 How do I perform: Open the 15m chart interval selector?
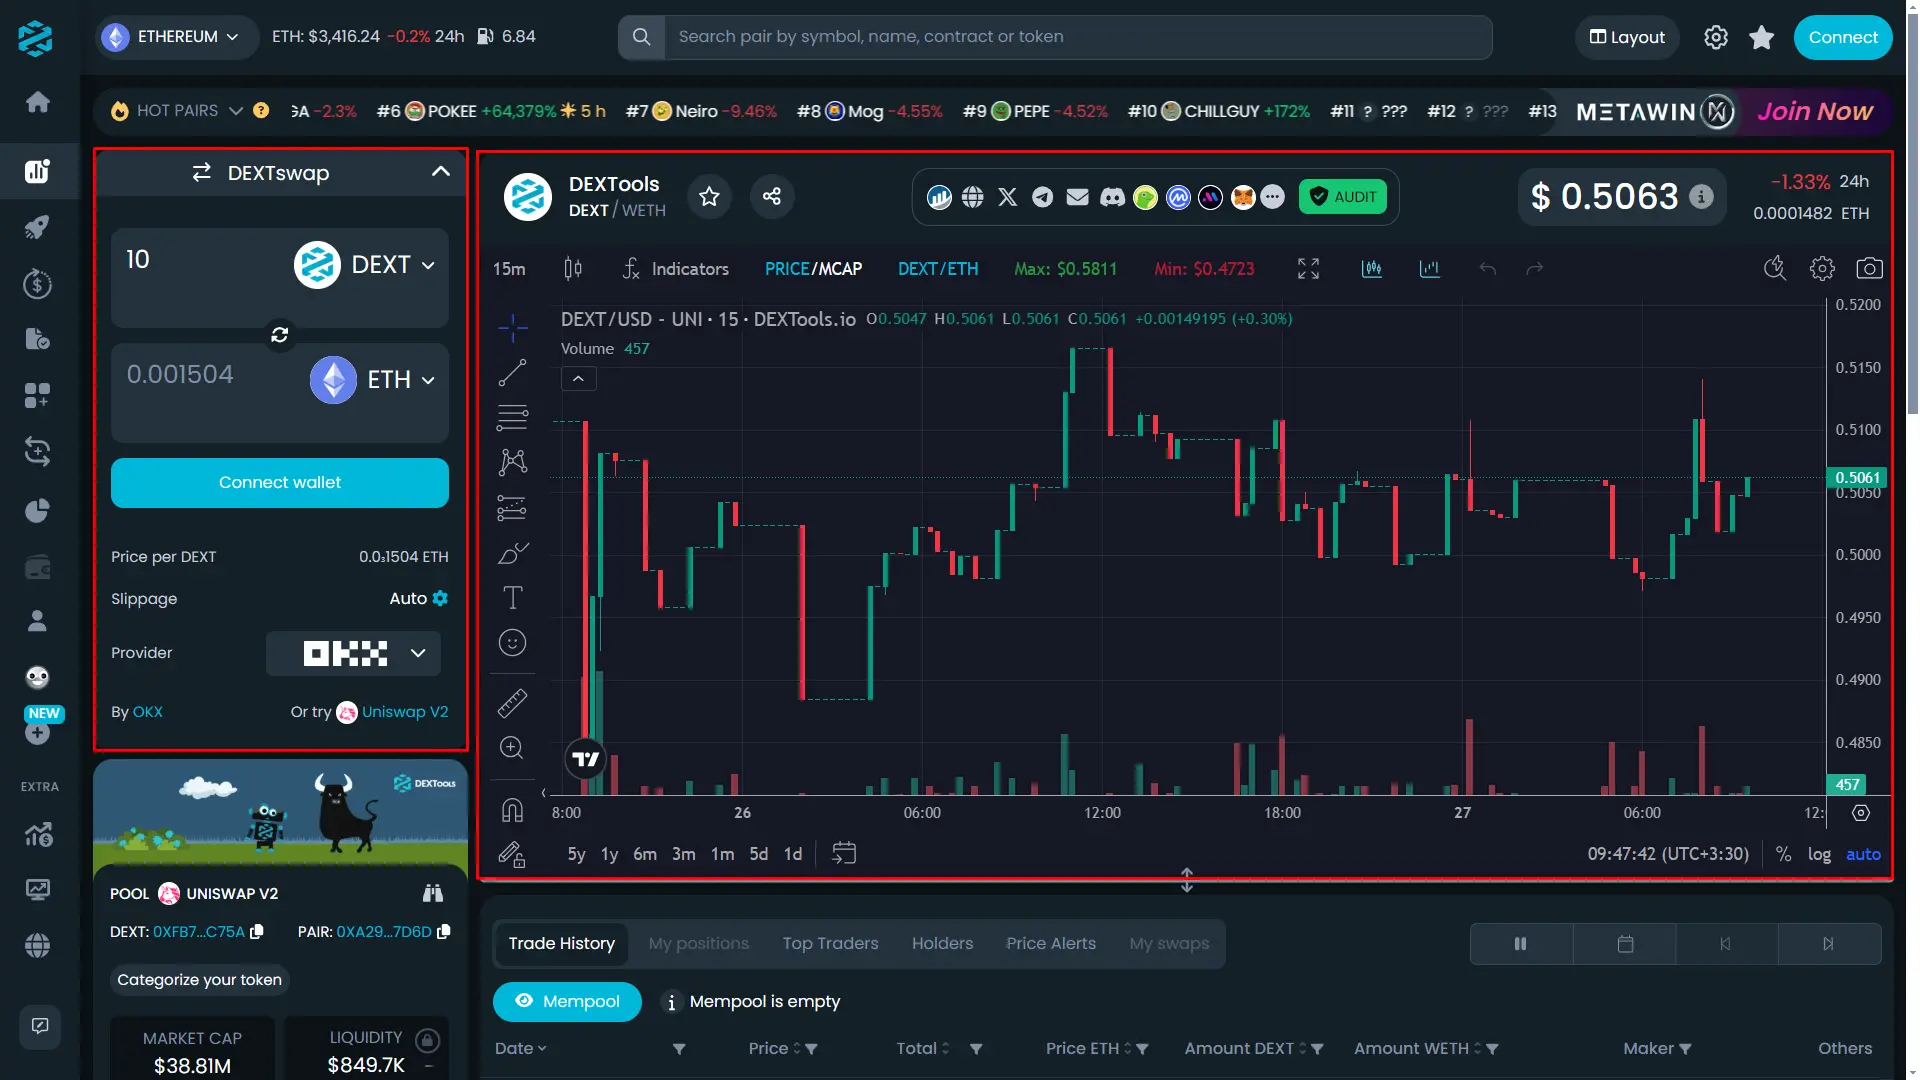[509, 269]
